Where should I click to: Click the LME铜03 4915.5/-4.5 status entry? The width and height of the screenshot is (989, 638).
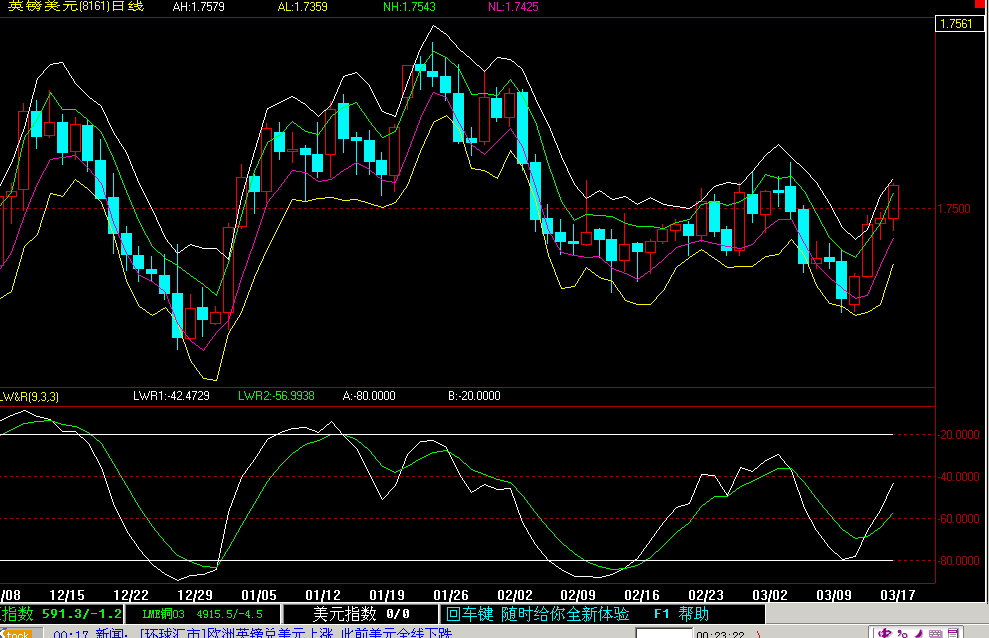[203, 614]
